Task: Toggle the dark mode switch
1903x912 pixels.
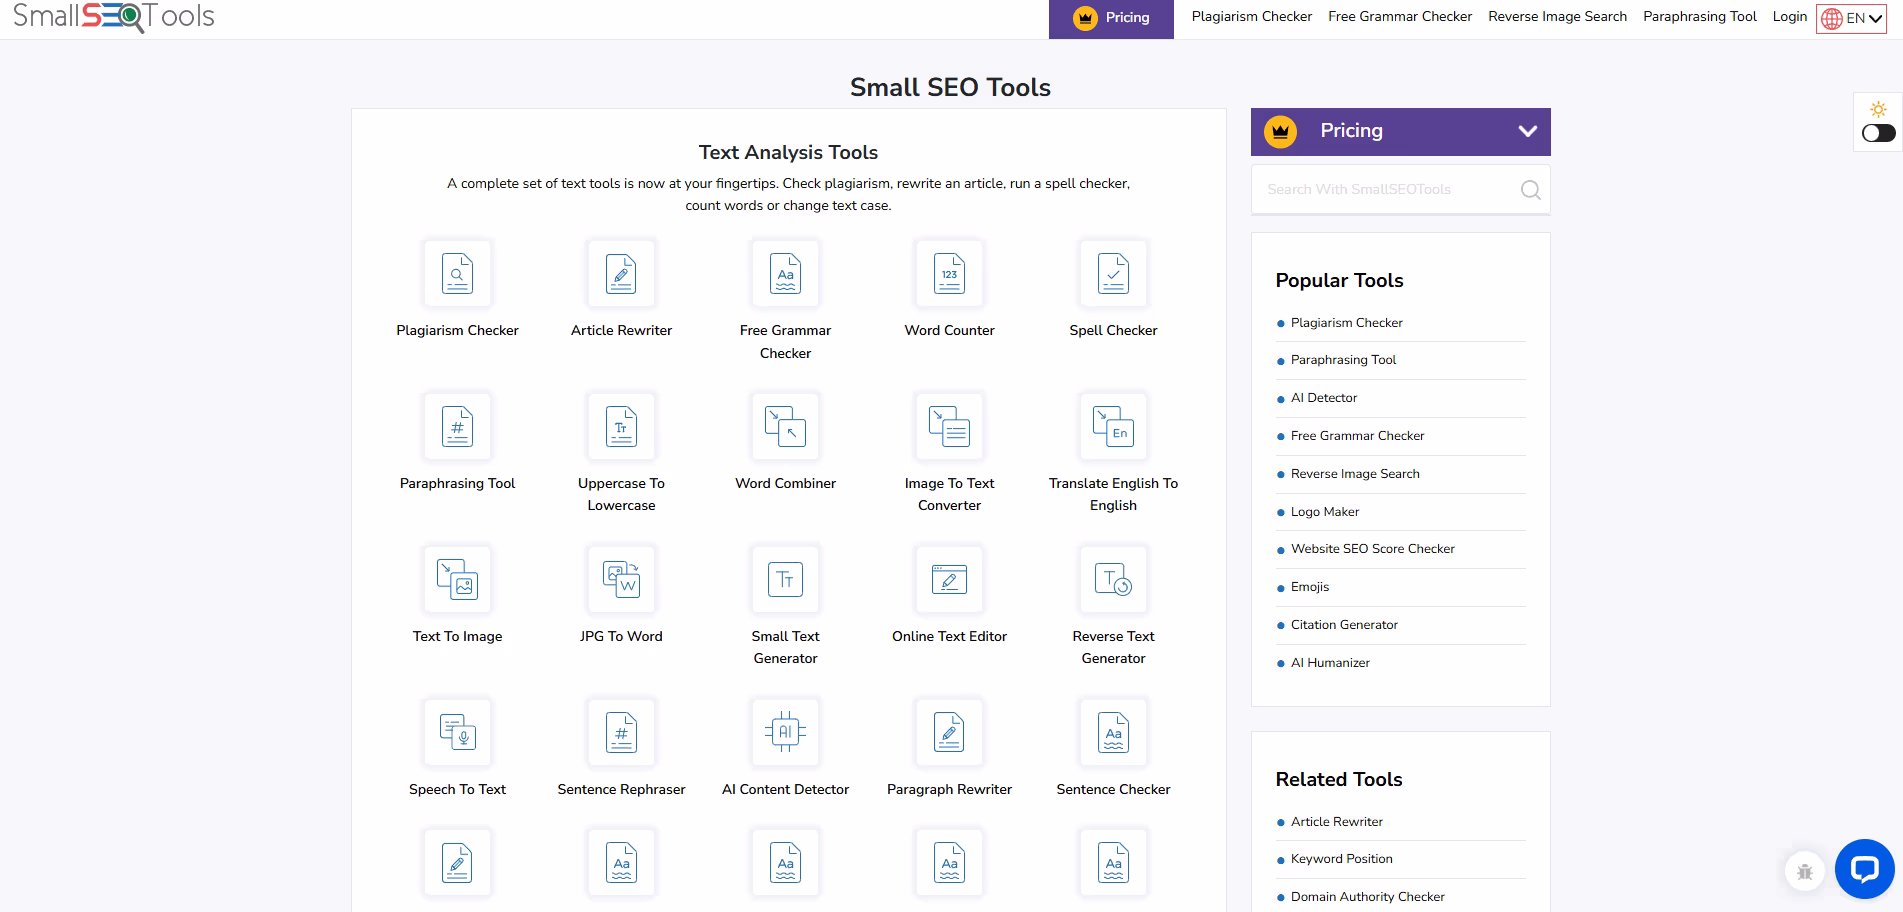Action: (1878, 133)
